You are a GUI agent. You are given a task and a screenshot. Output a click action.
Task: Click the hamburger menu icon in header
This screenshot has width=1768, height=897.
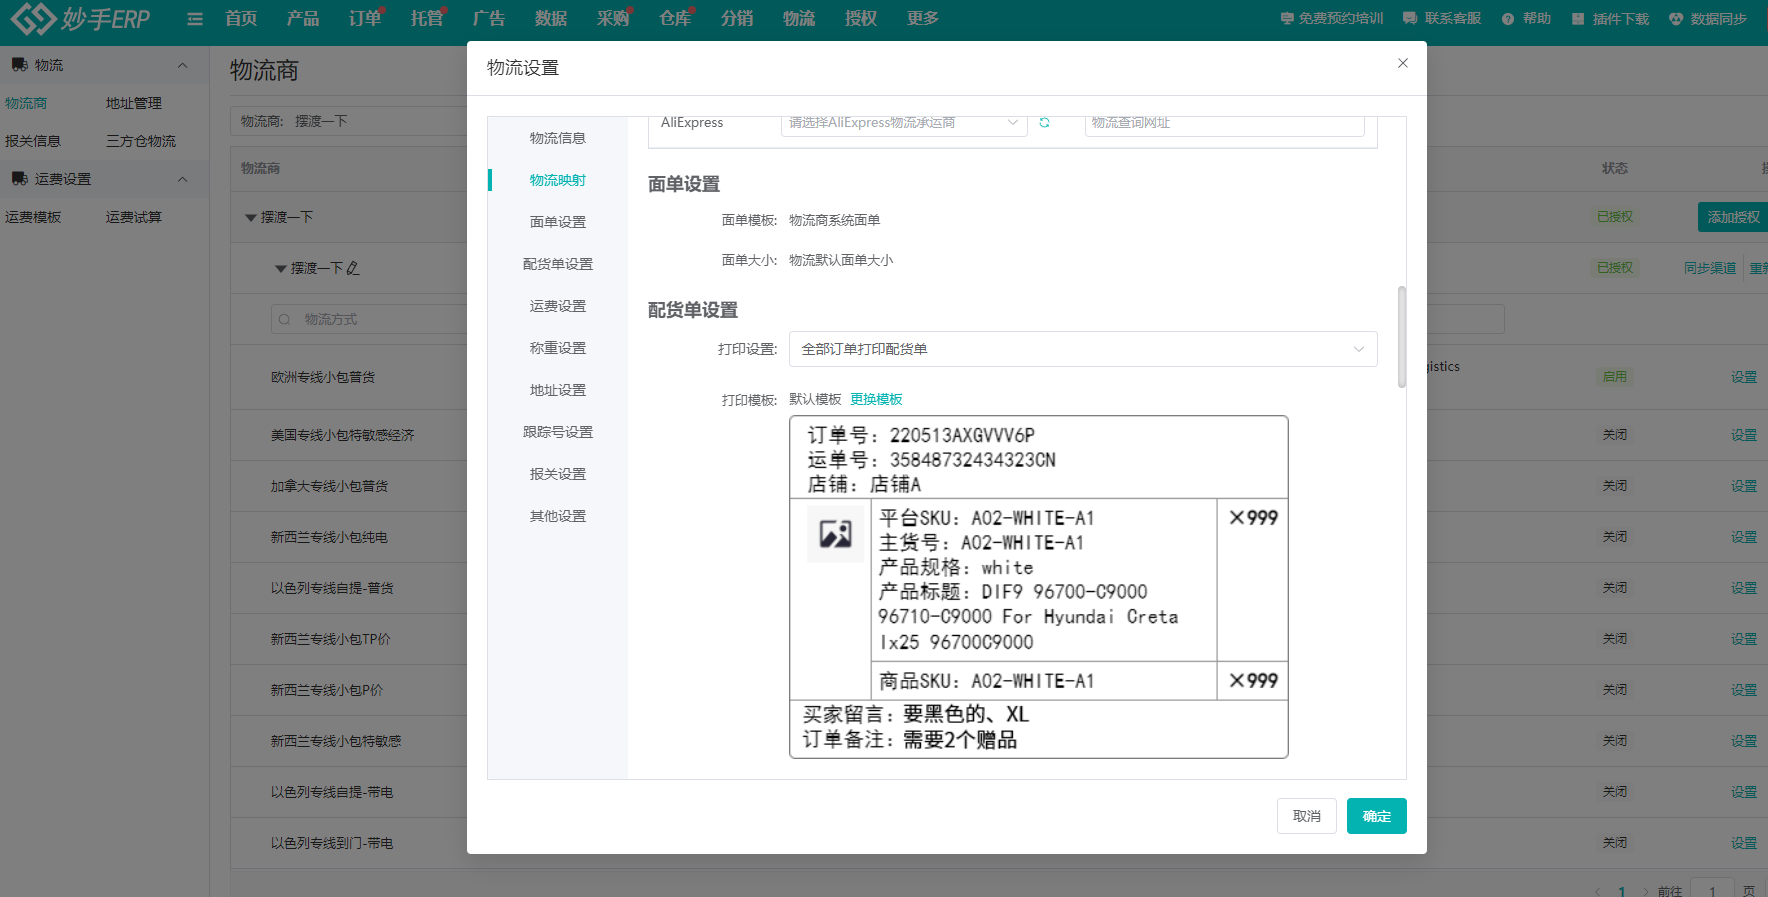(195, 19)
